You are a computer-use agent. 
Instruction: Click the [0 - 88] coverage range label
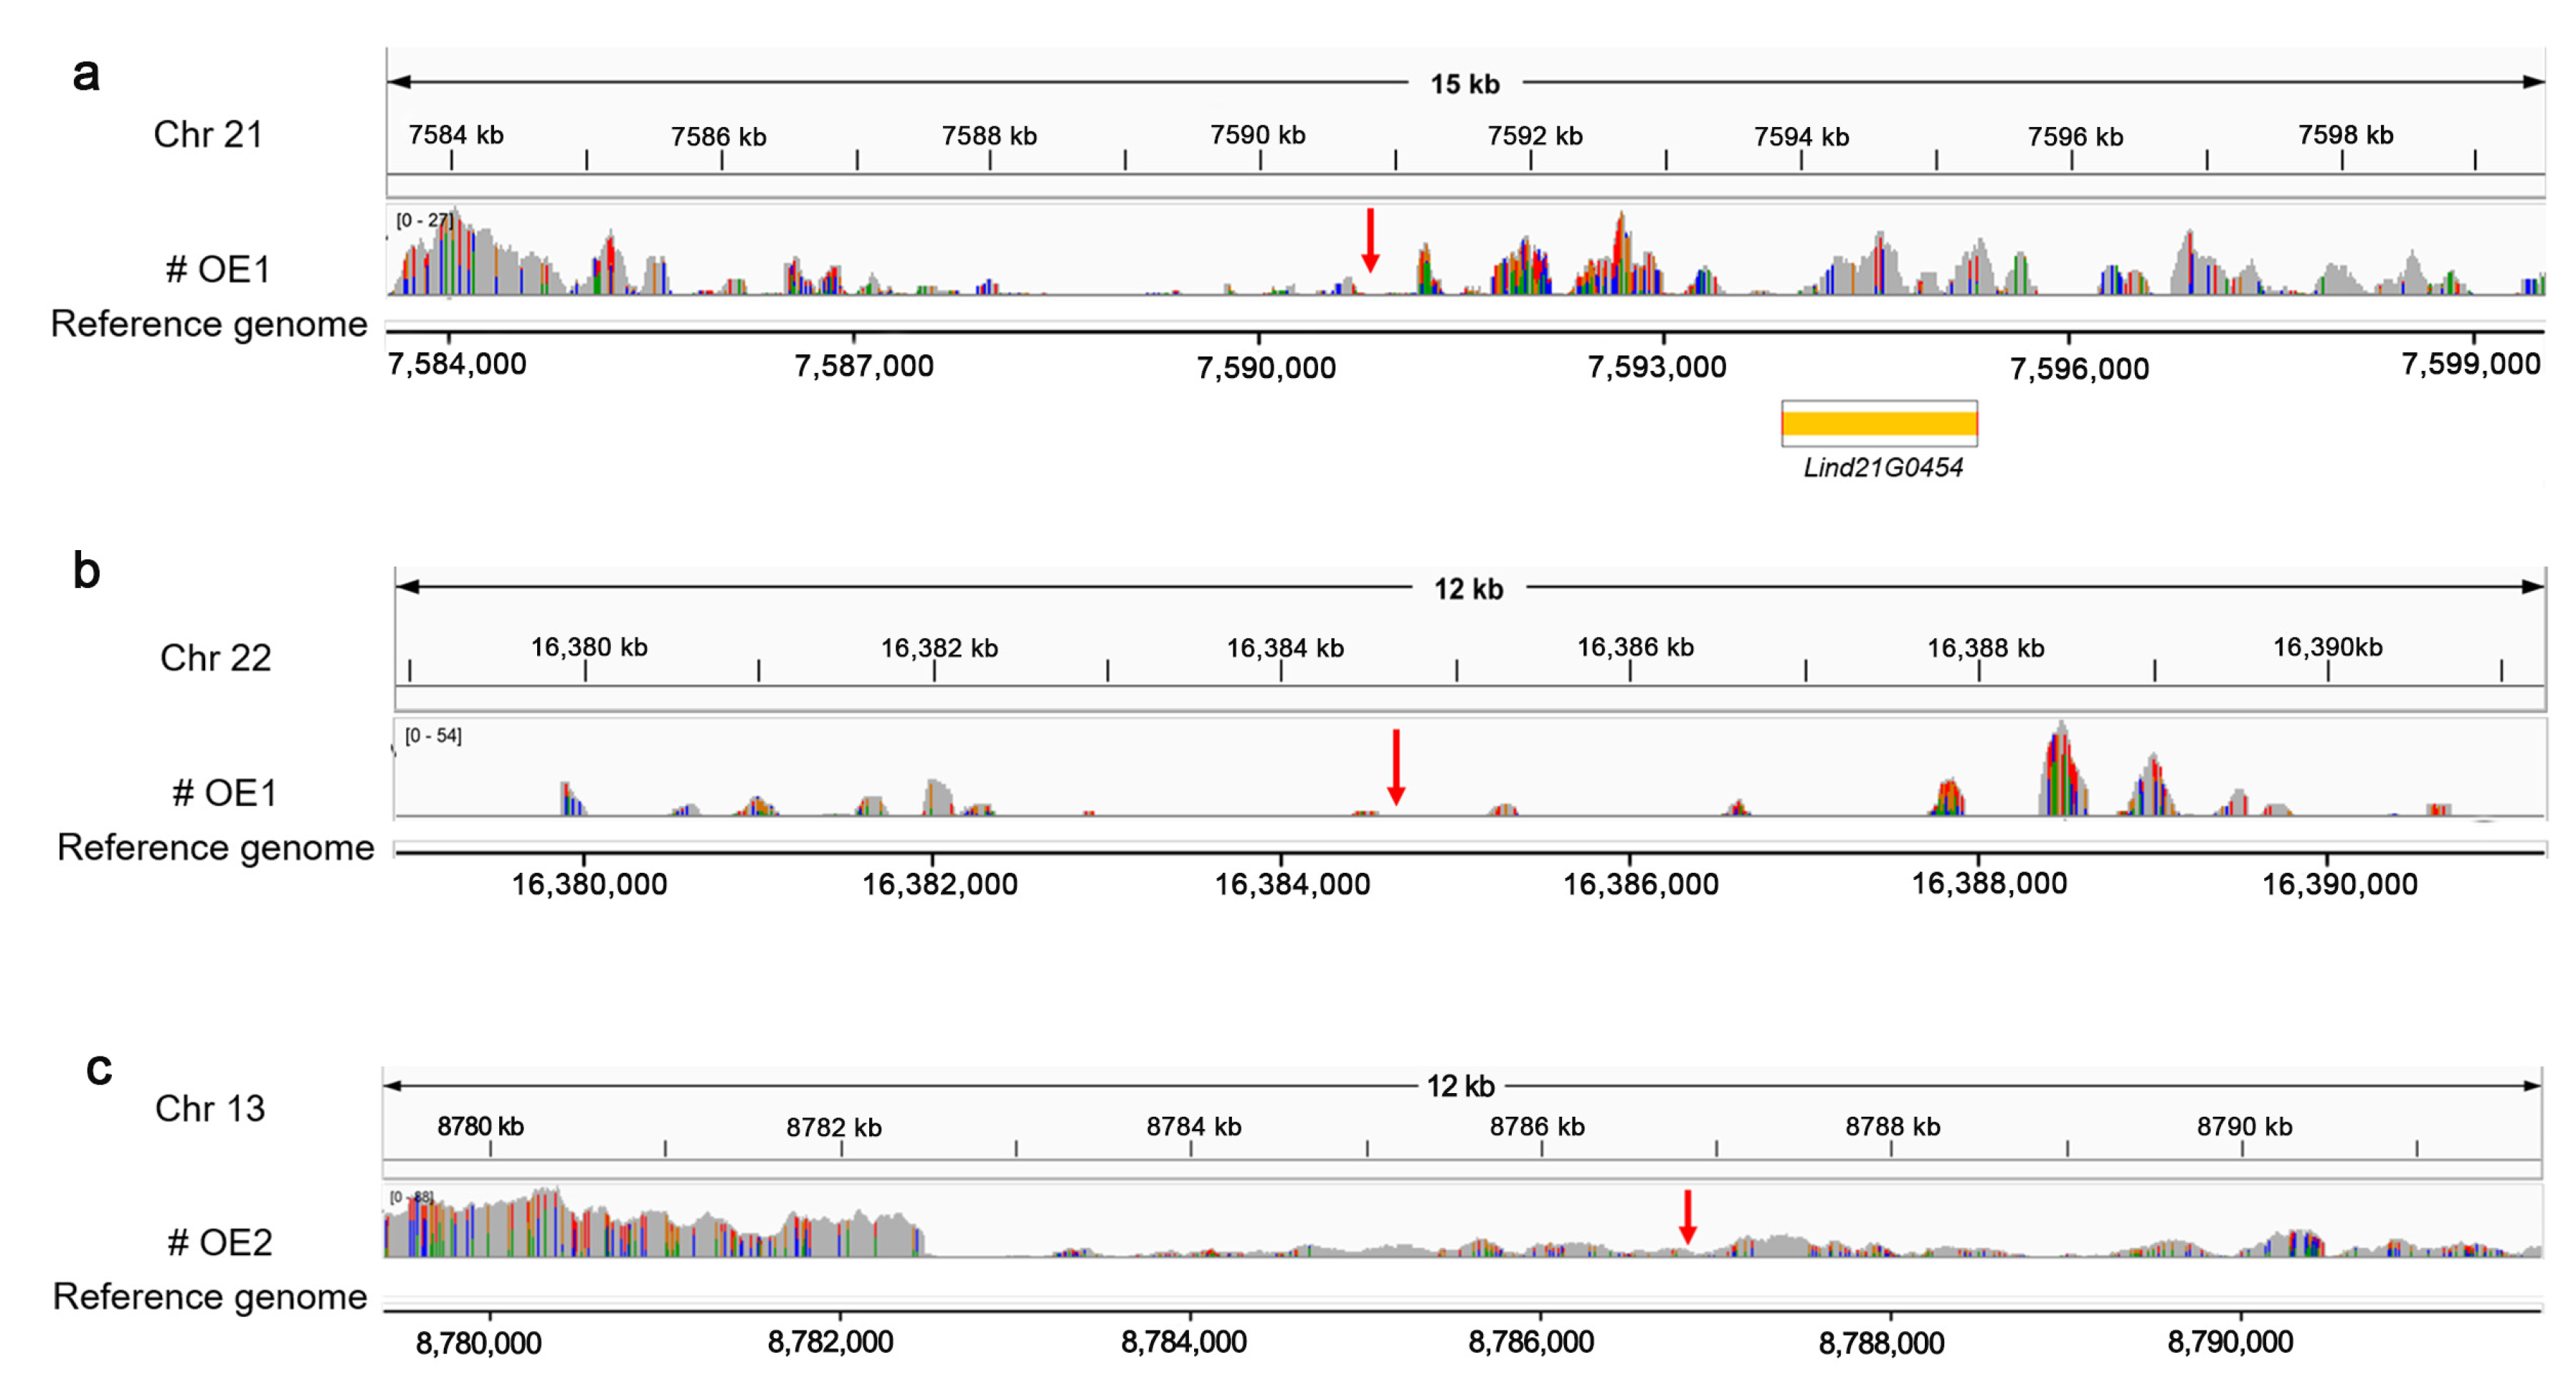tap(411, 1197)
